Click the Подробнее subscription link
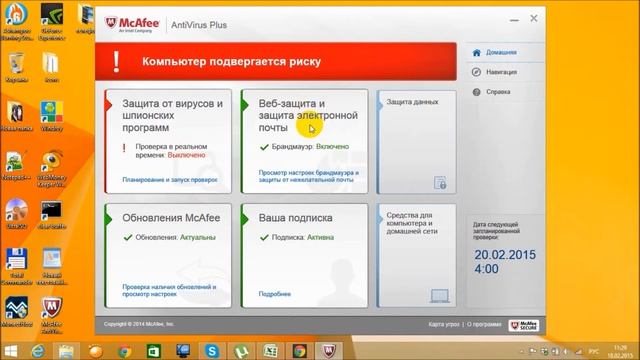This screenshot has width=640, height=360. pyautogui.click(x=275, y=294)
